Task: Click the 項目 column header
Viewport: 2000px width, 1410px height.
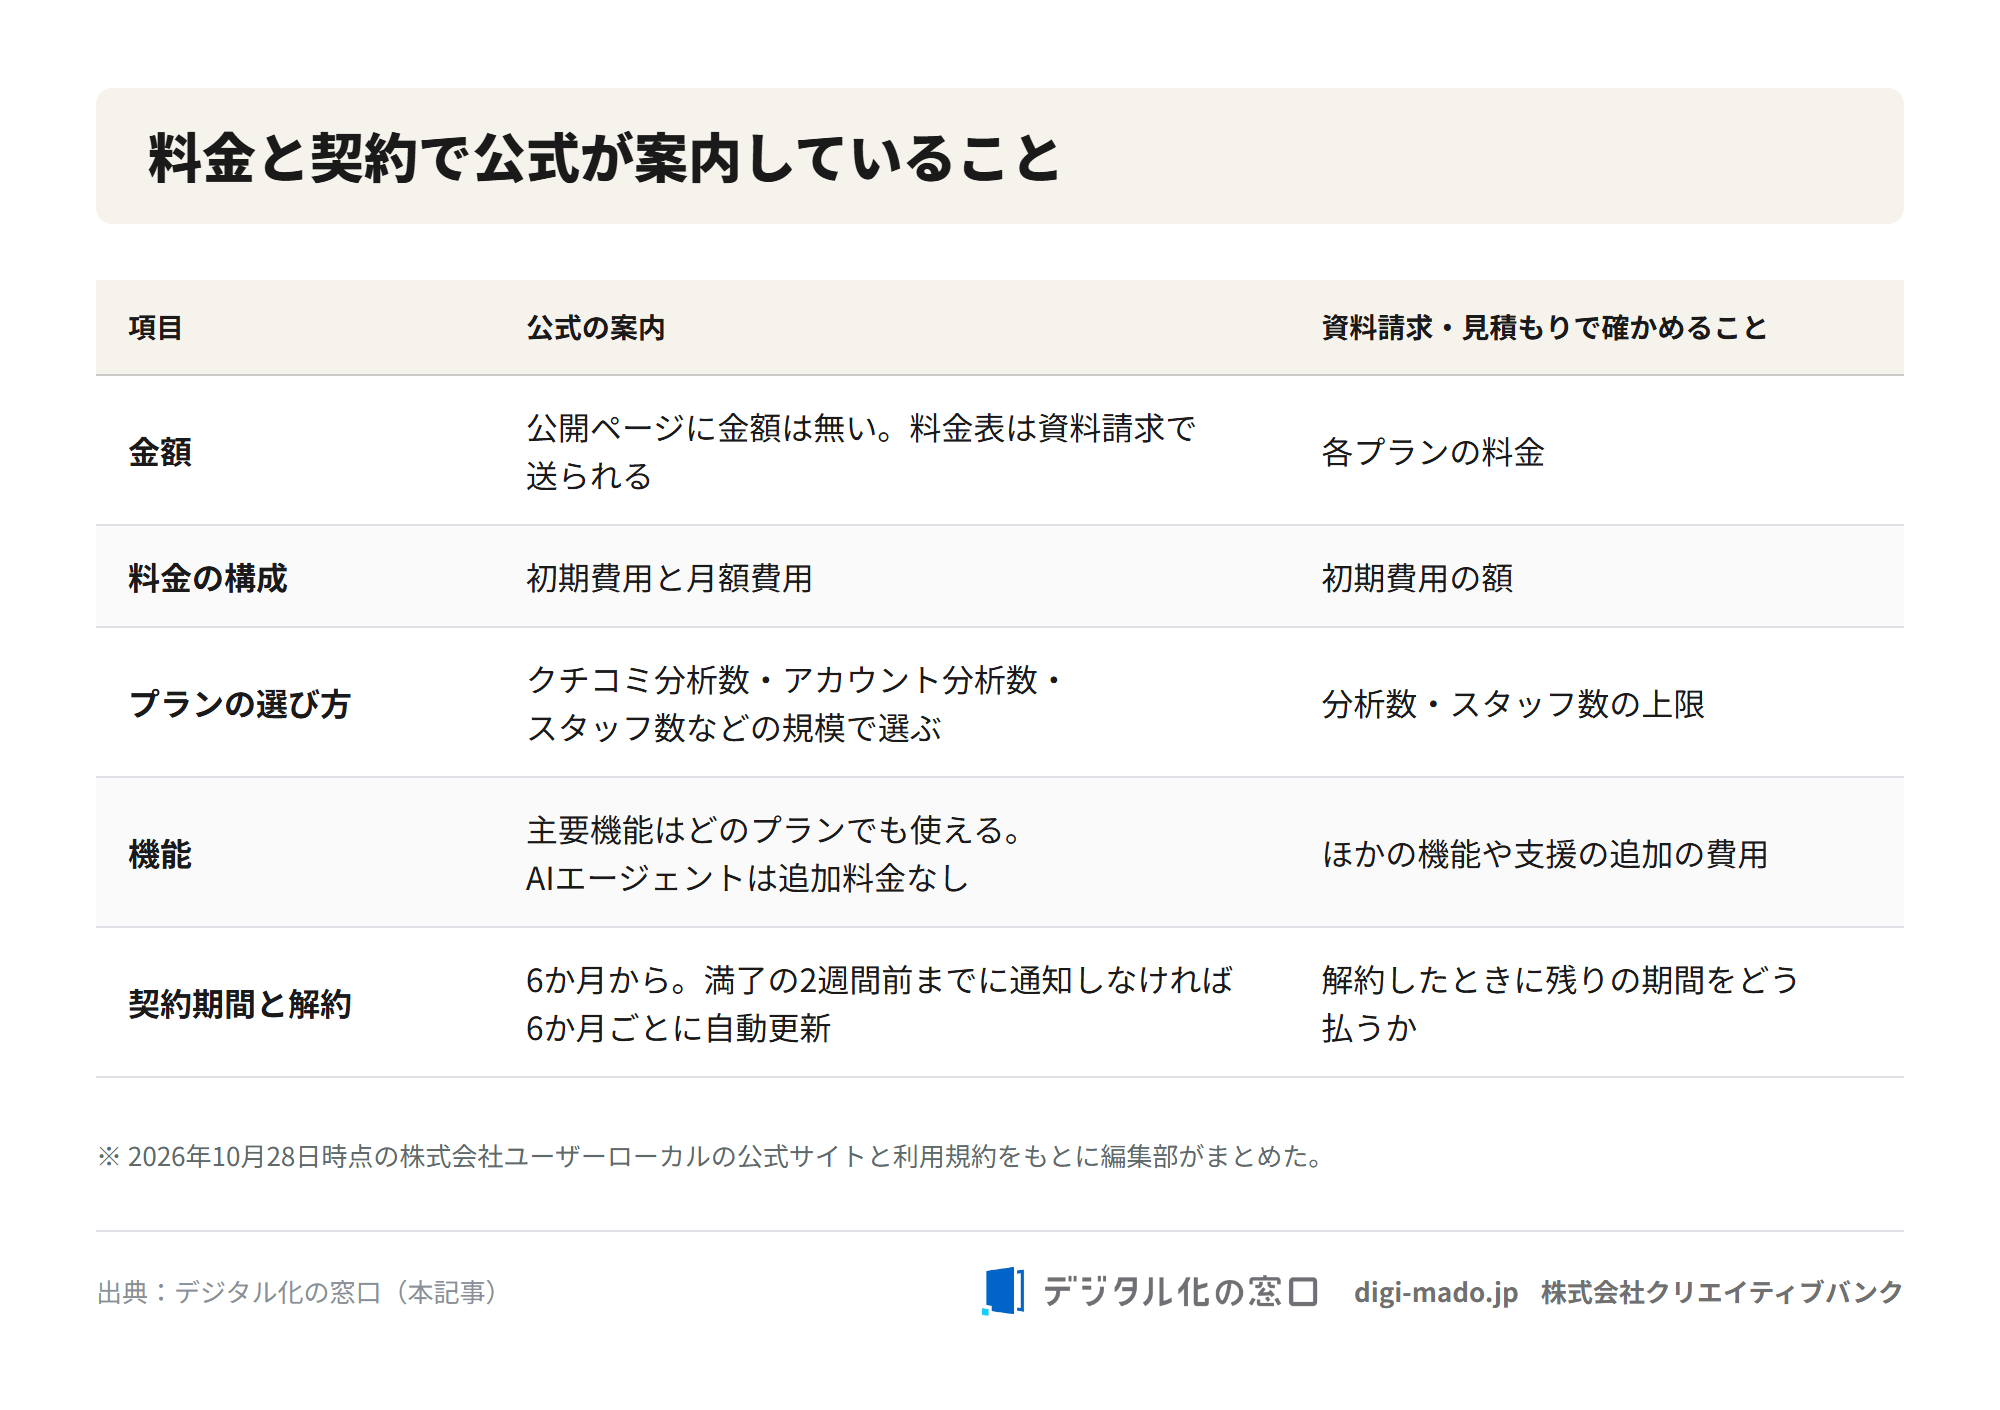Action: (x=155, y=328)
